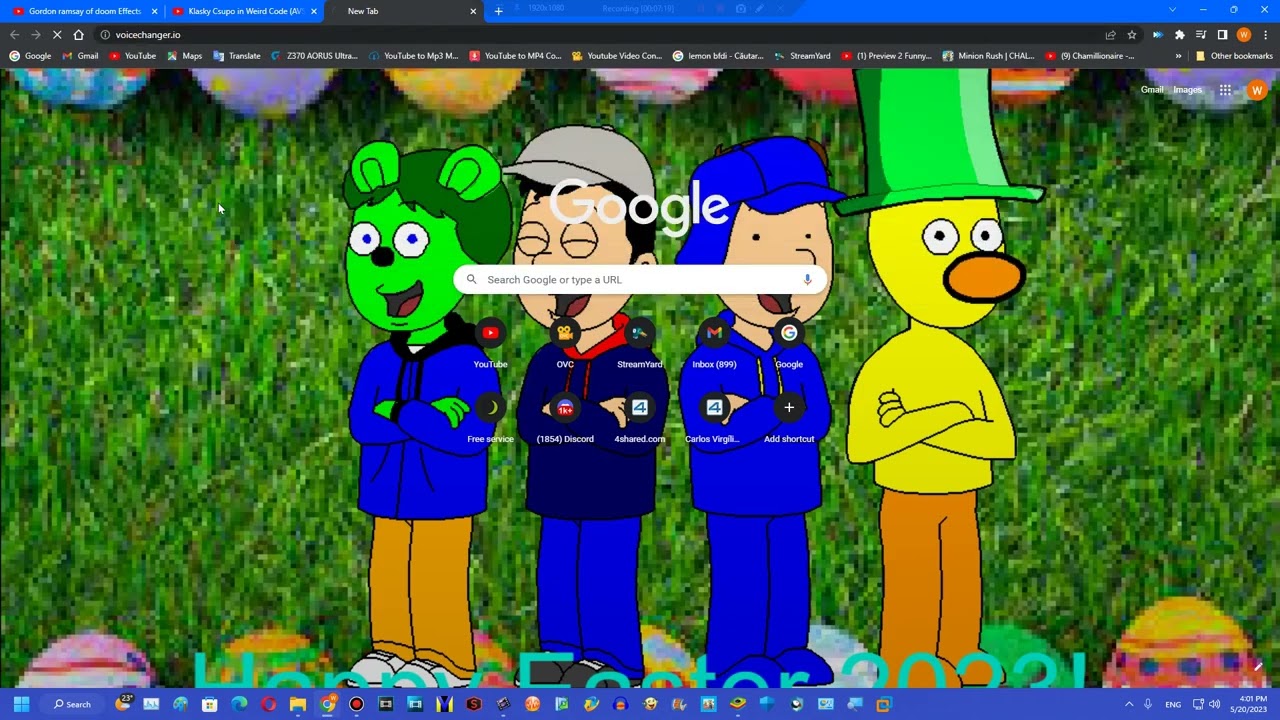This screenshot has width=1280, height=720.
Task: Expand the hidden bookmarks chevron
Action: coord(1178,56)
